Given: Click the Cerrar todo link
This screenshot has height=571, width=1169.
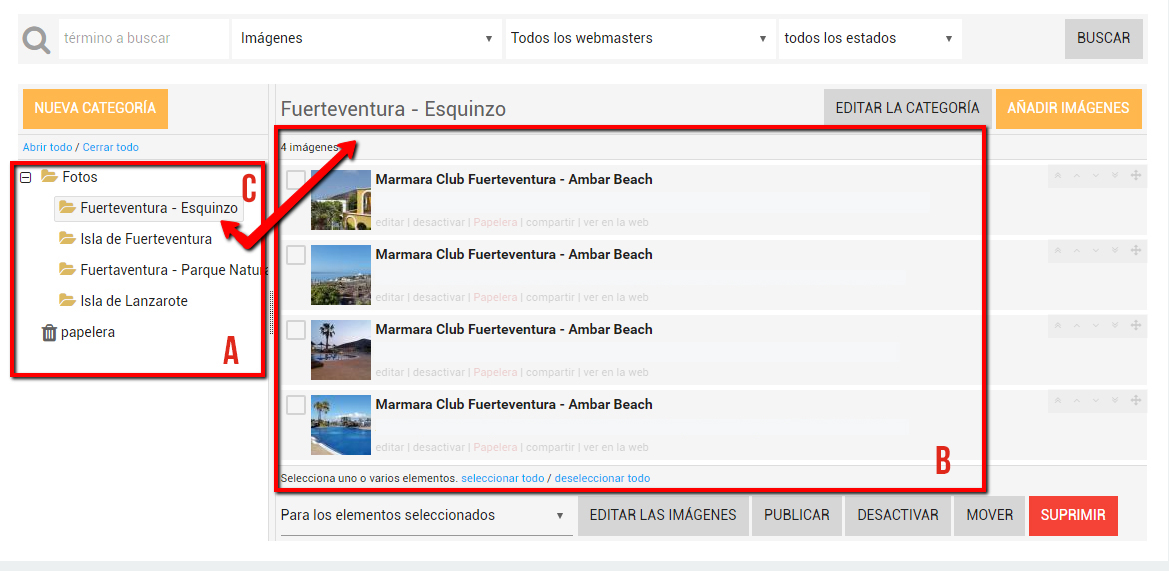Looking at the screenshot, I should [110, 148].
